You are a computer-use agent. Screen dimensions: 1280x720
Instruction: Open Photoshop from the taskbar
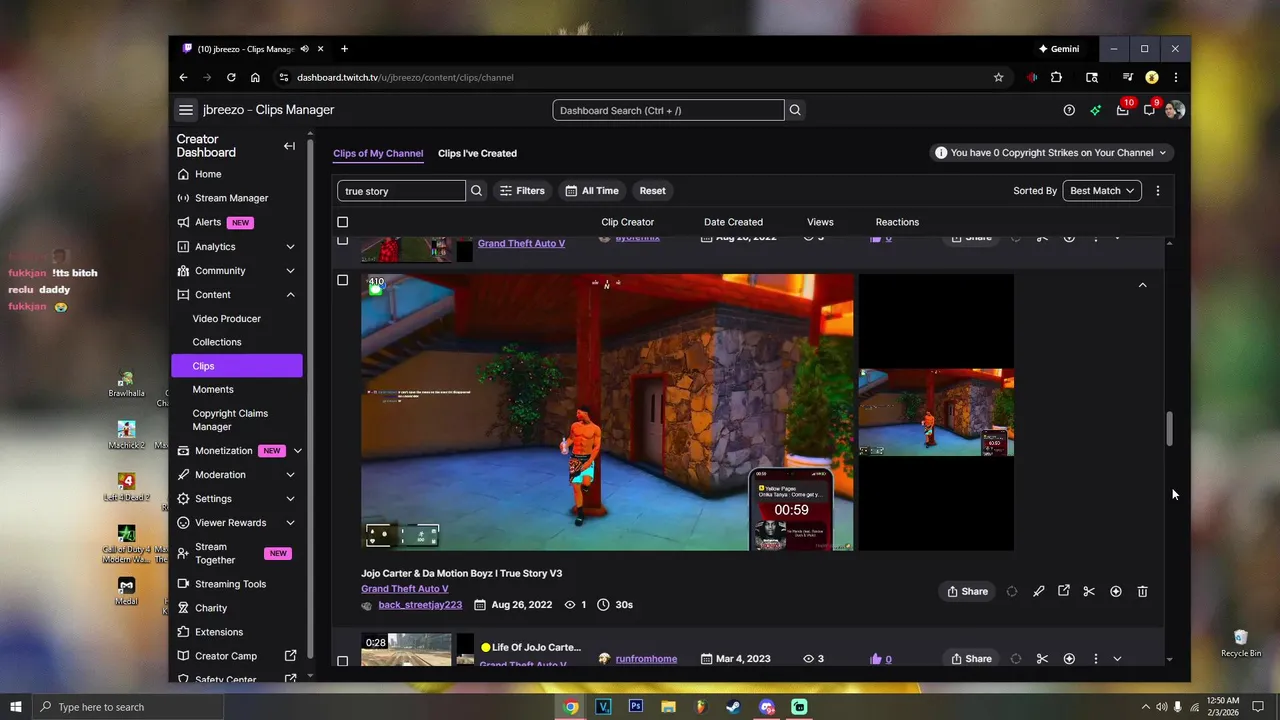636,707
